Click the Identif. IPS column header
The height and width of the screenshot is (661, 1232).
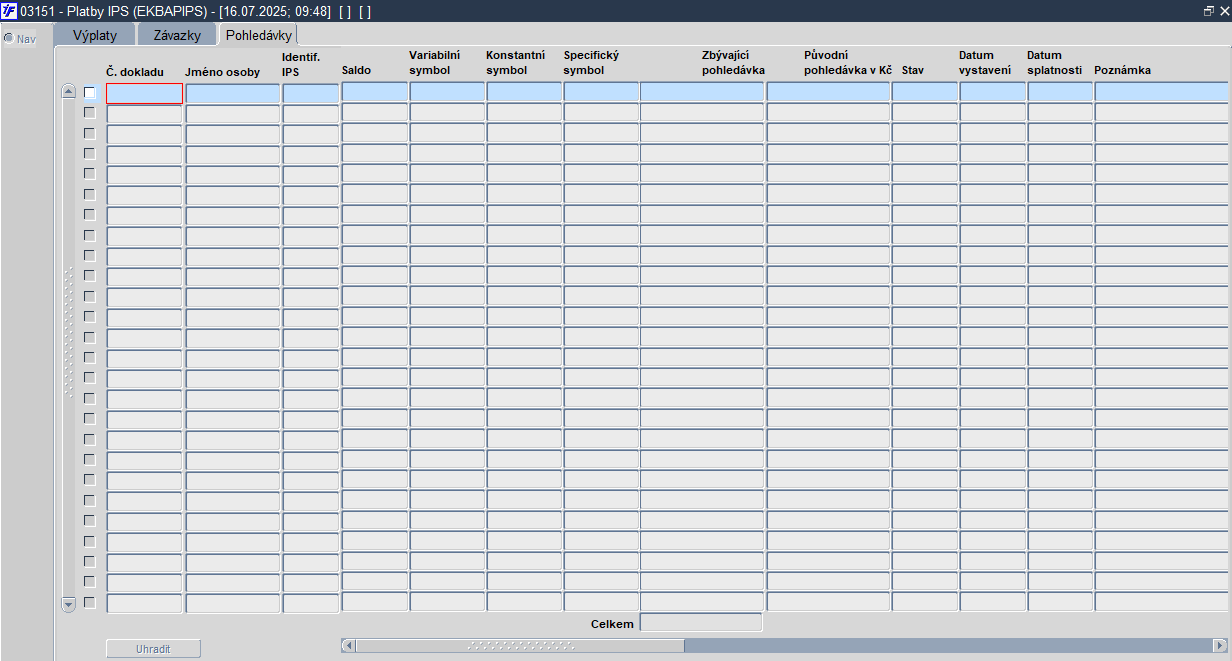[301, 65]
